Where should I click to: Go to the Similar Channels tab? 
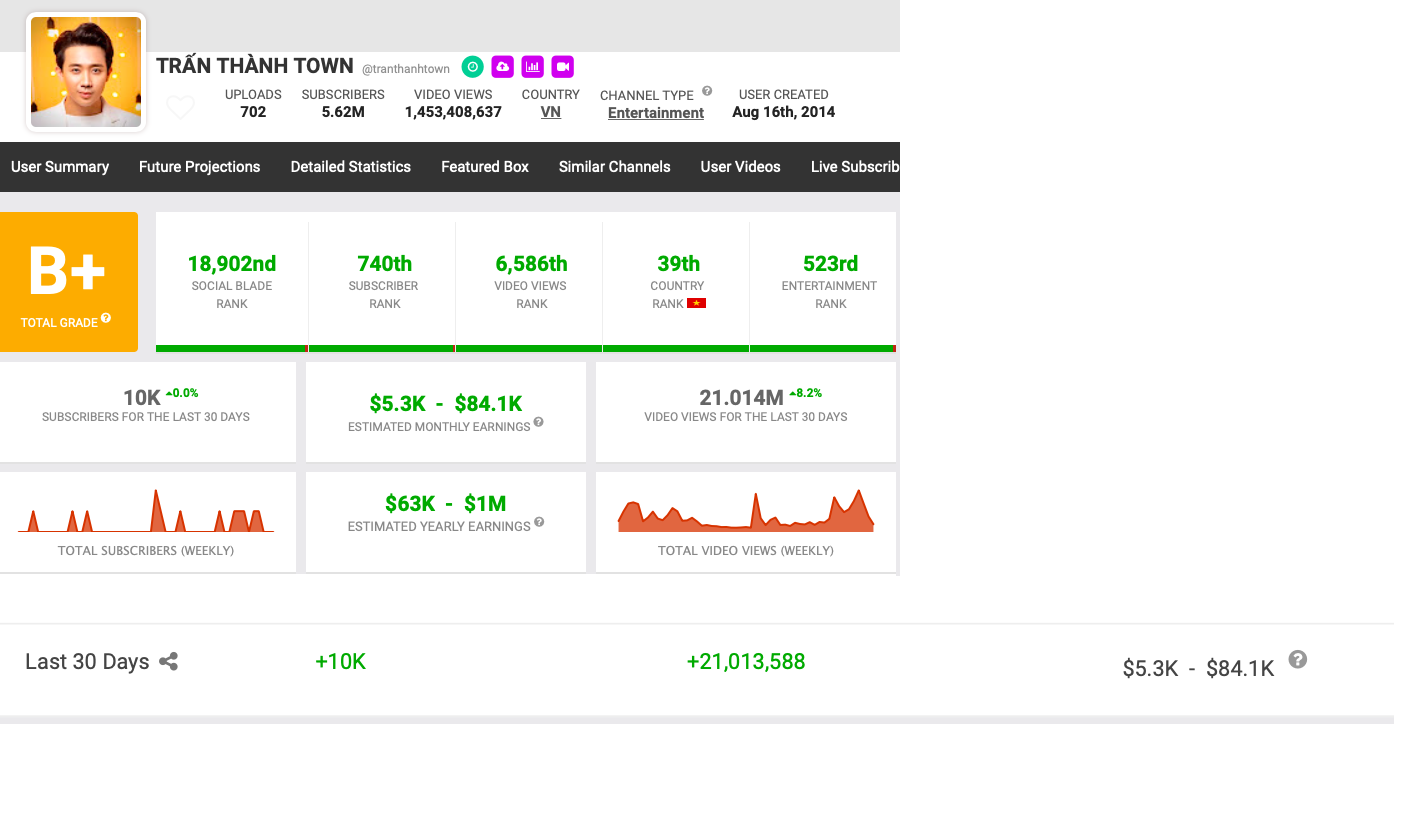pos(614,167)
